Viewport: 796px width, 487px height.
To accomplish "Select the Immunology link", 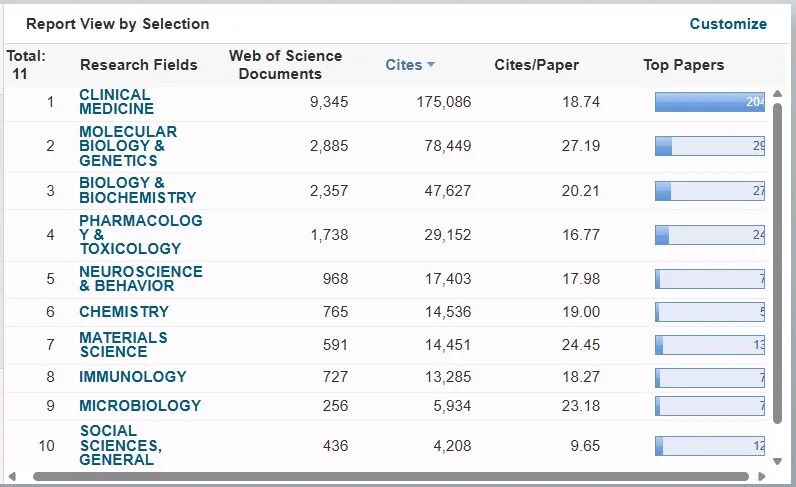I will point(133,377).
